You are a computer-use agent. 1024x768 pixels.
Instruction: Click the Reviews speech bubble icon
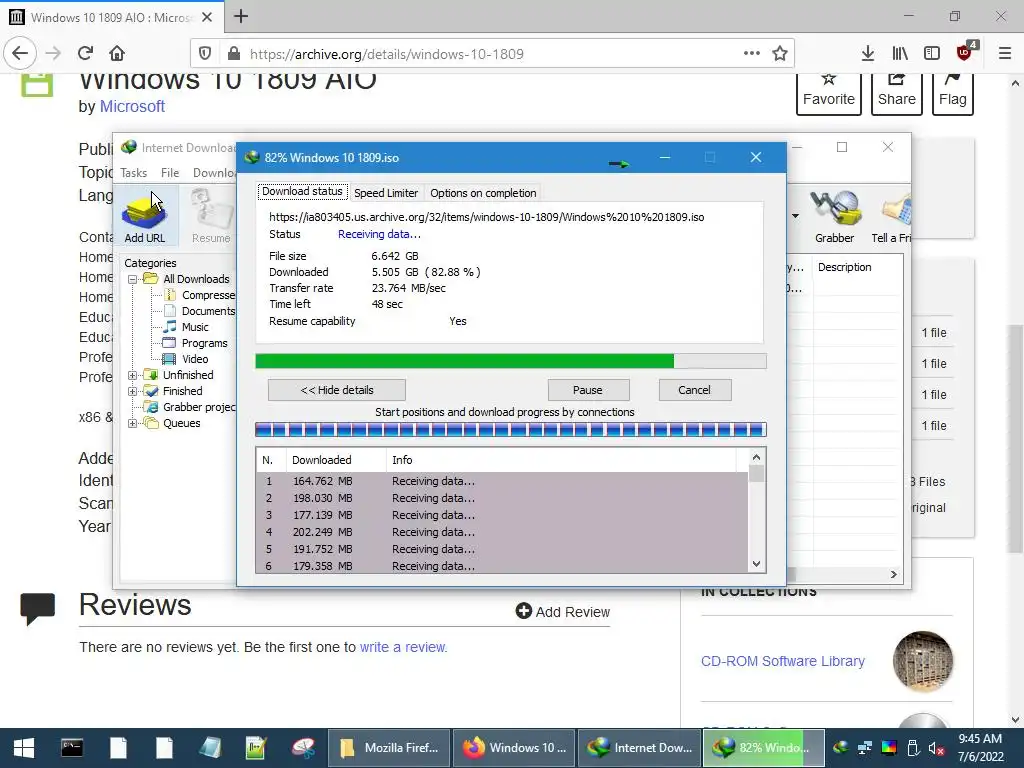37,609
